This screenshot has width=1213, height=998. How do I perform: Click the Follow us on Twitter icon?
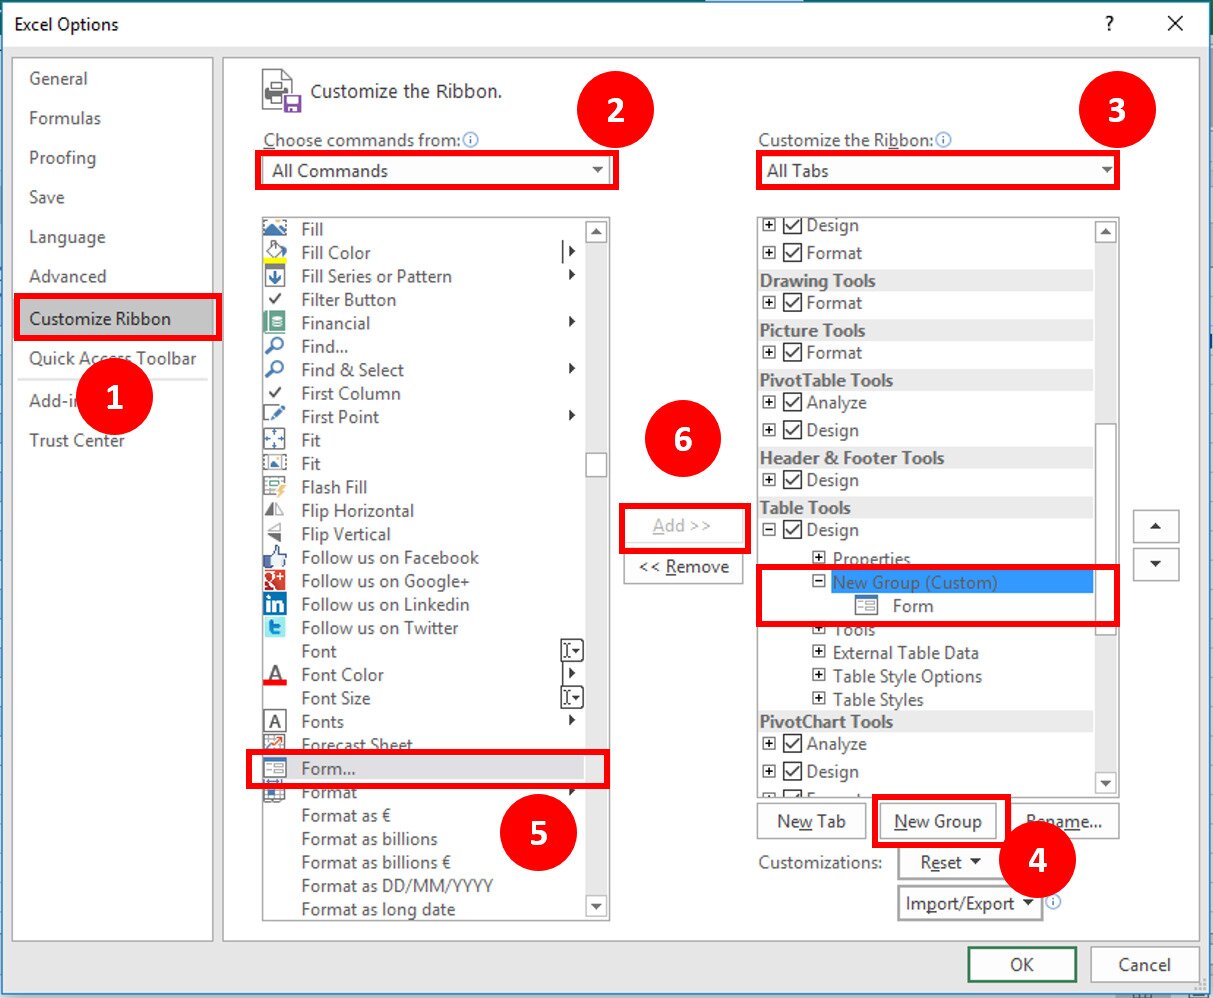275,628
